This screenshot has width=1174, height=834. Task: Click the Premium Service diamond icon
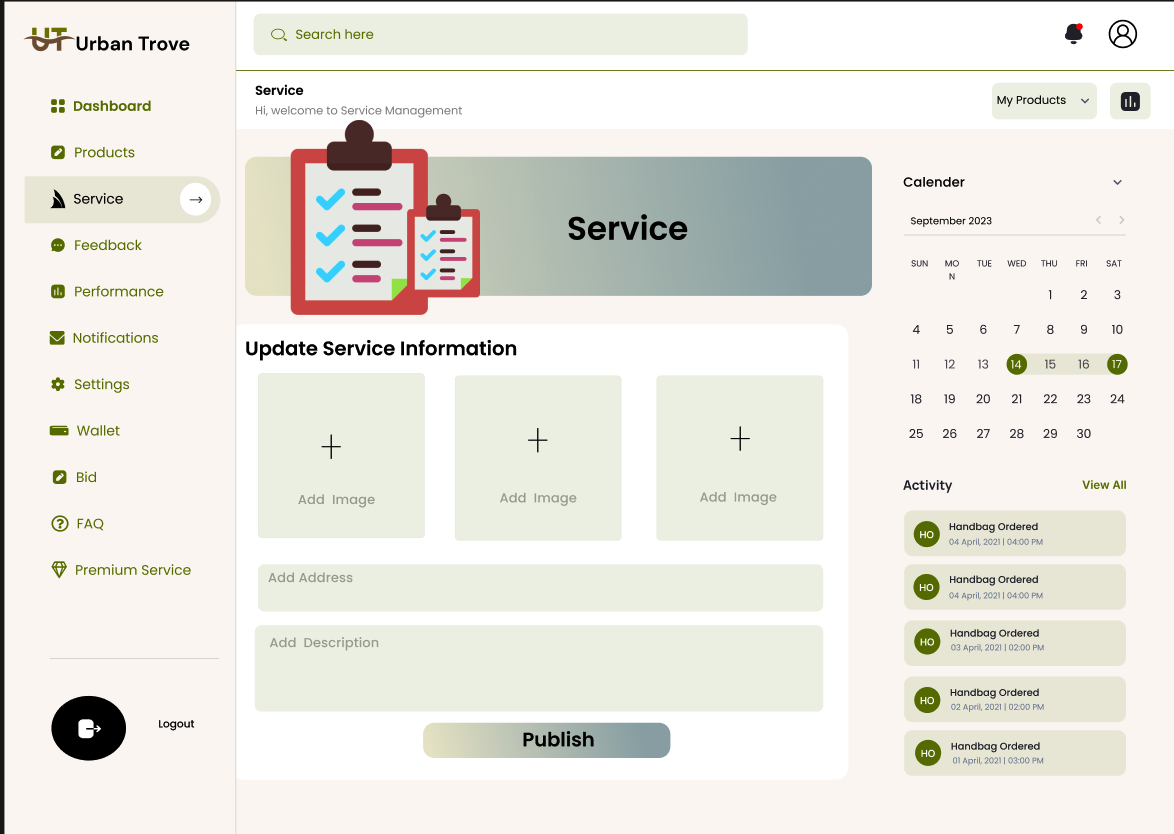point(59,570)
